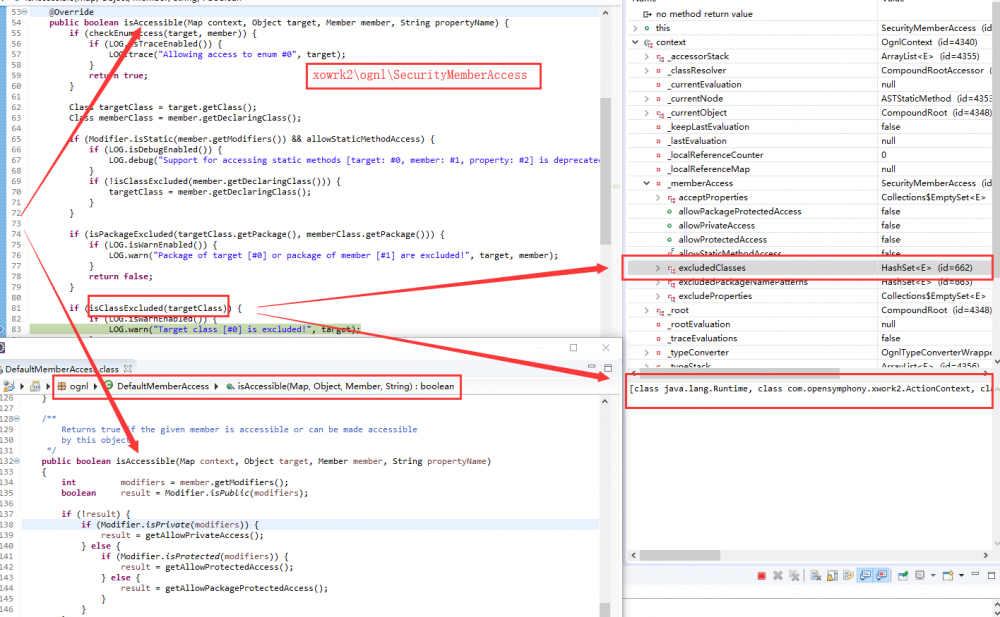Screen dimensions: 1000x617
Task: Select allowPrivateAccess variable row
Action: pyautogui.click(x=809, y=225)
